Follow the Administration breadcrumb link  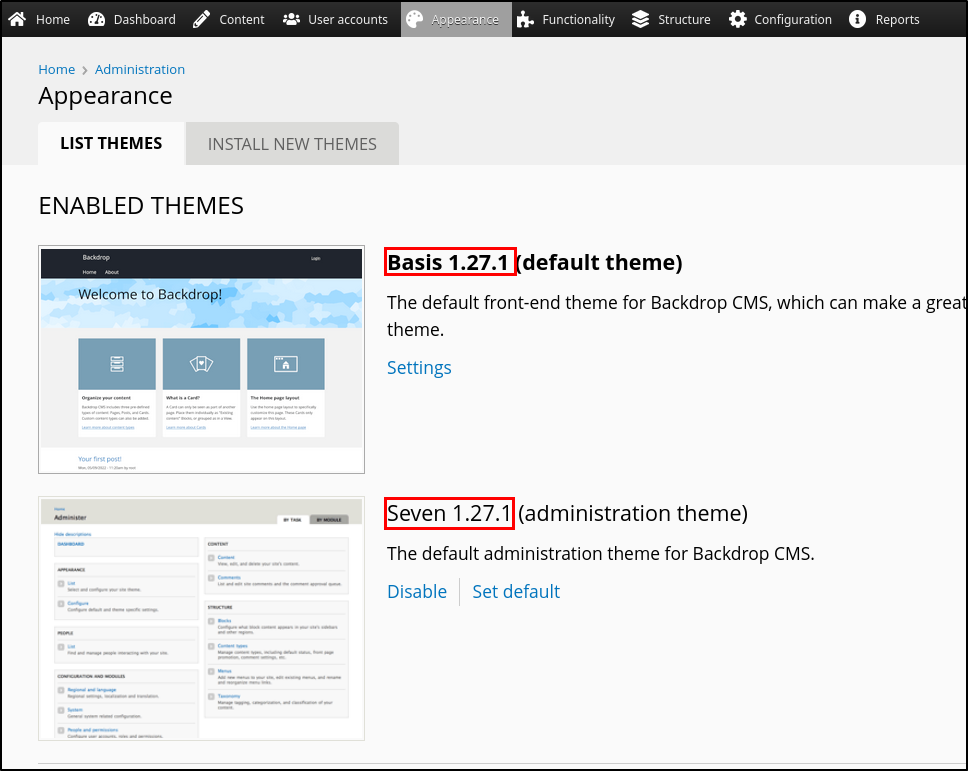[140, 69]
